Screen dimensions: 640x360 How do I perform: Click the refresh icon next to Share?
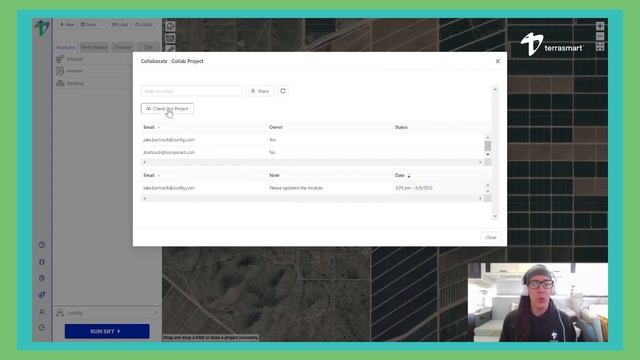coord(283,91)
